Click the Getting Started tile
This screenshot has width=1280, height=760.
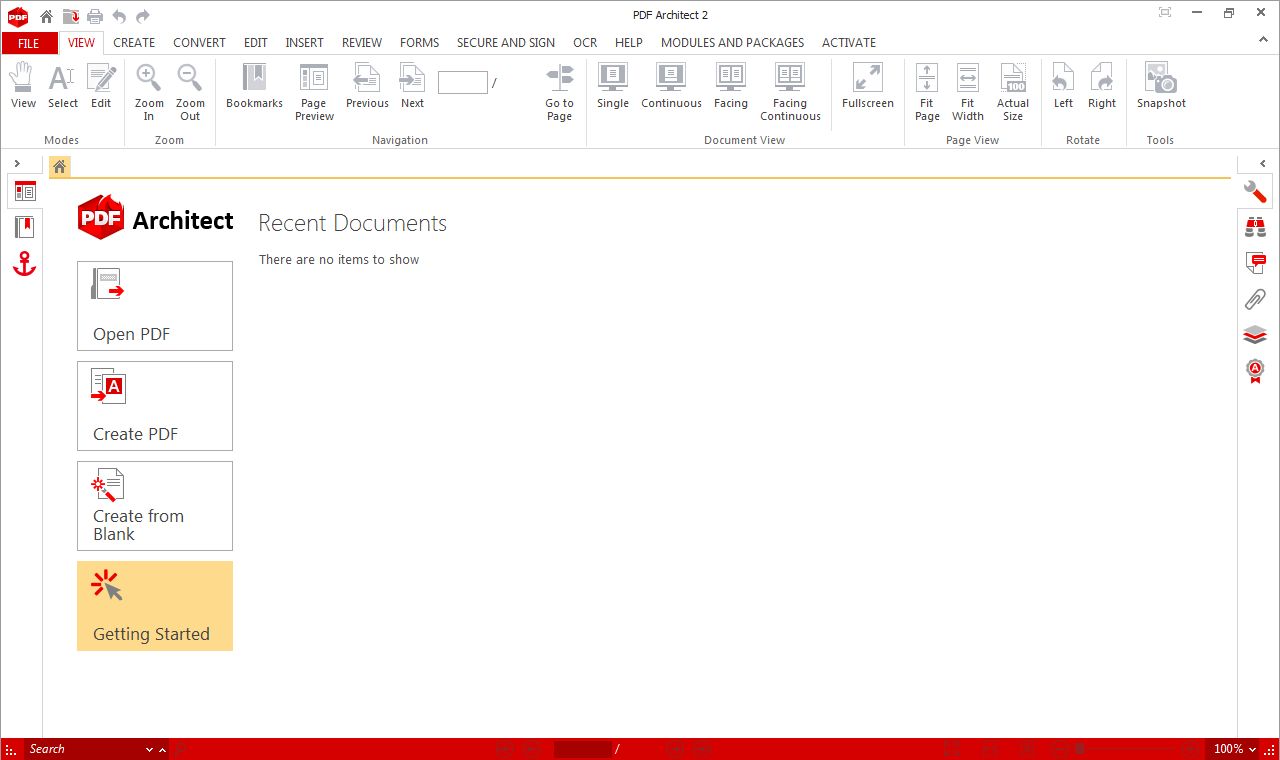tap(155, 606)
